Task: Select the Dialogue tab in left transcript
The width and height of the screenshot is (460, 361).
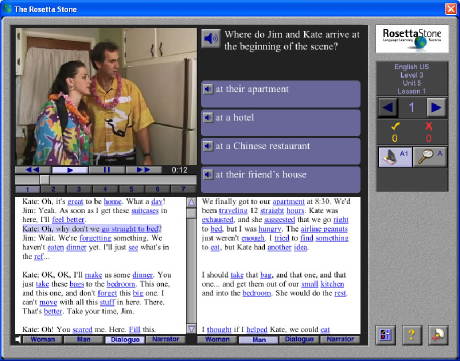Action: [x=125, y=339]
